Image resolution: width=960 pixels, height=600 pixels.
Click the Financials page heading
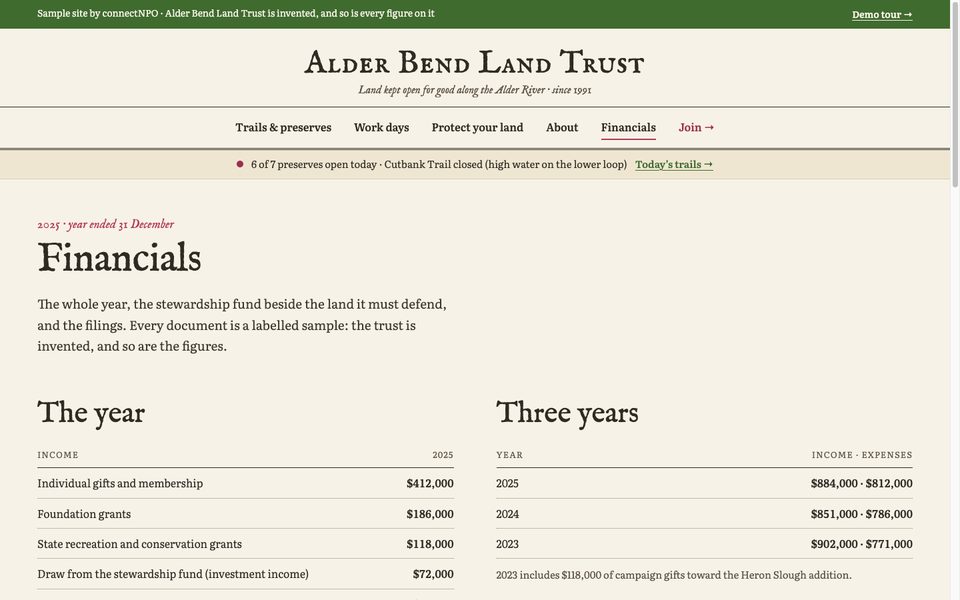119,257
